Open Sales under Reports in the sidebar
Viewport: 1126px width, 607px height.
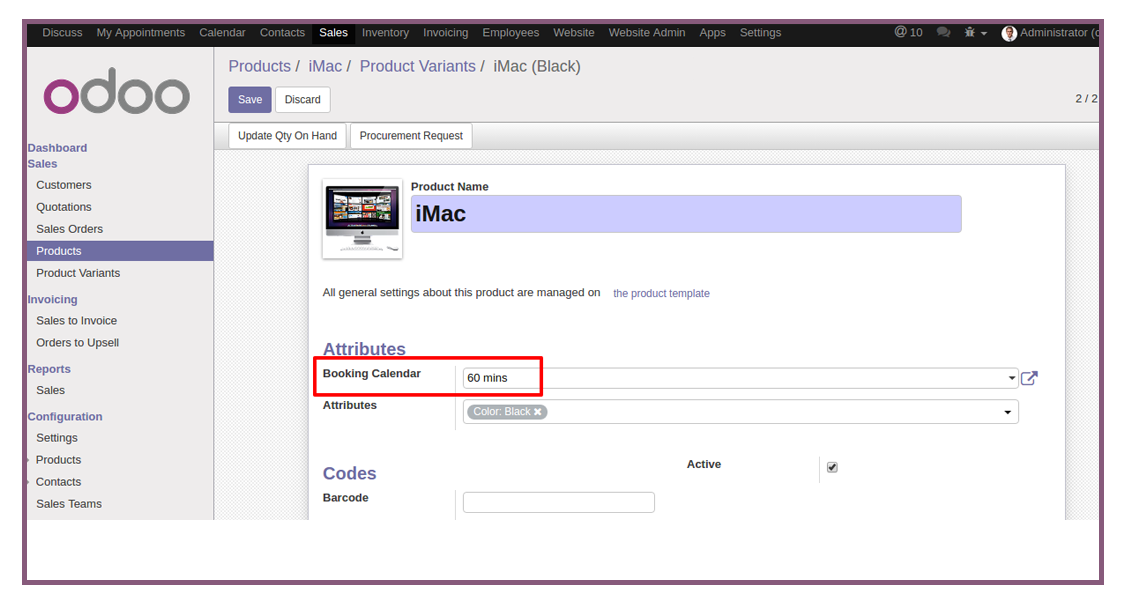[50, 390]
